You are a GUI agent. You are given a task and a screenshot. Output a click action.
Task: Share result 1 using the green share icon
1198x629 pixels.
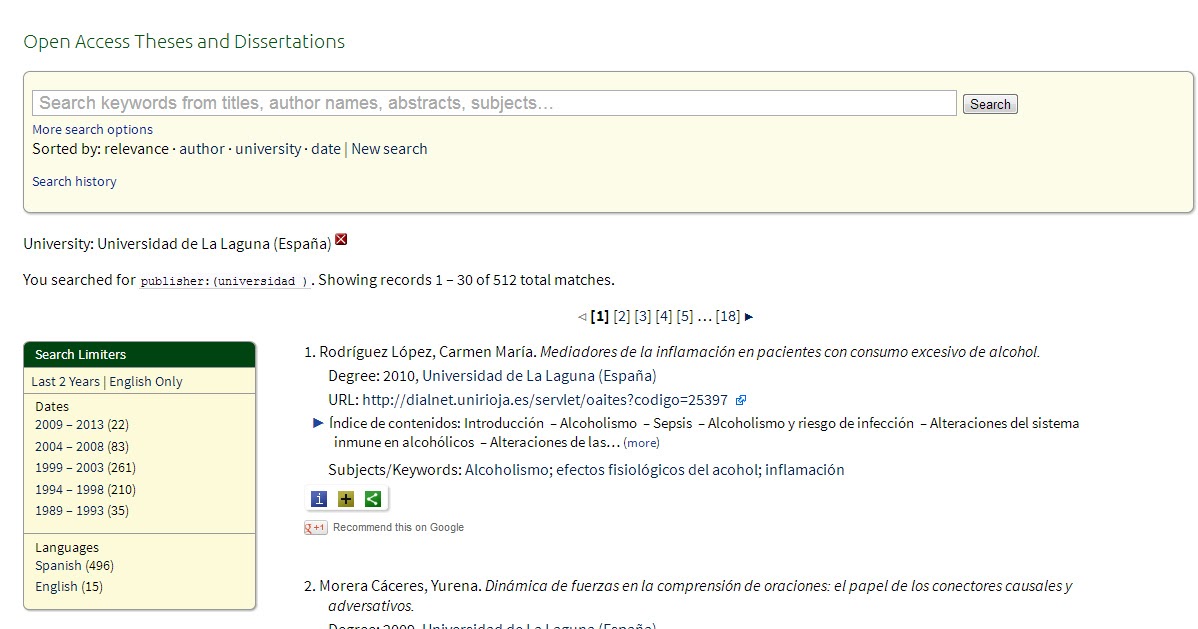[x=373, y=499]
